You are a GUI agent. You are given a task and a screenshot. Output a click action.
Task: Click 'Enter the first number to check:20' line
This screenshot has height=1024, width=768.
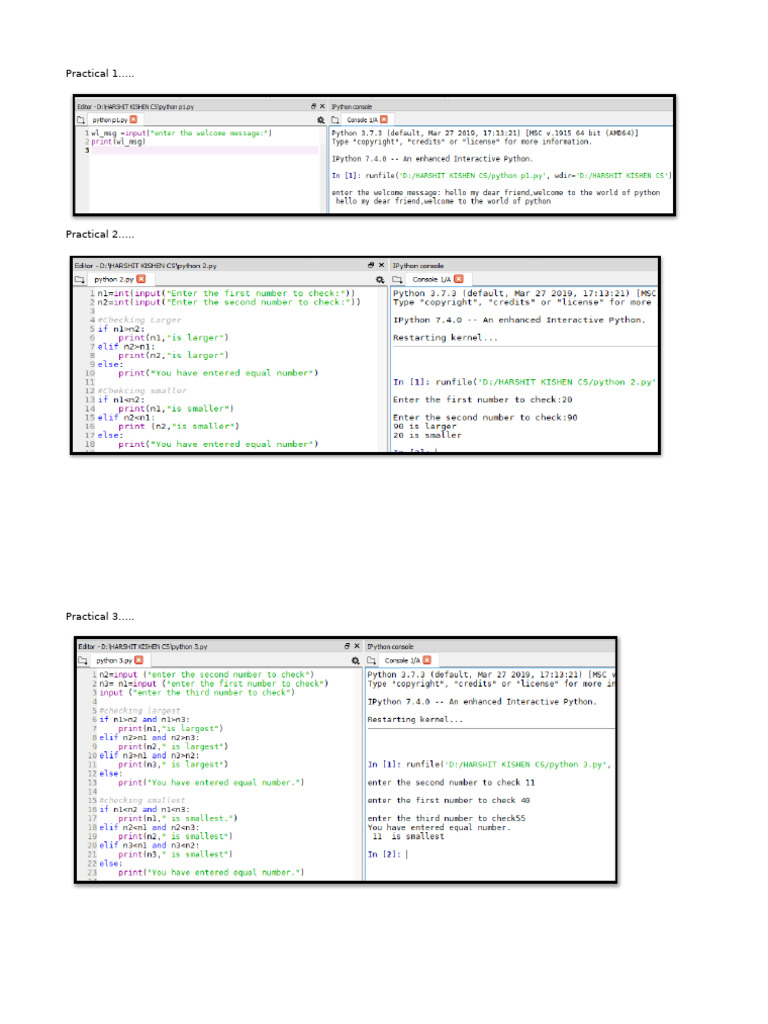(483, 400)
